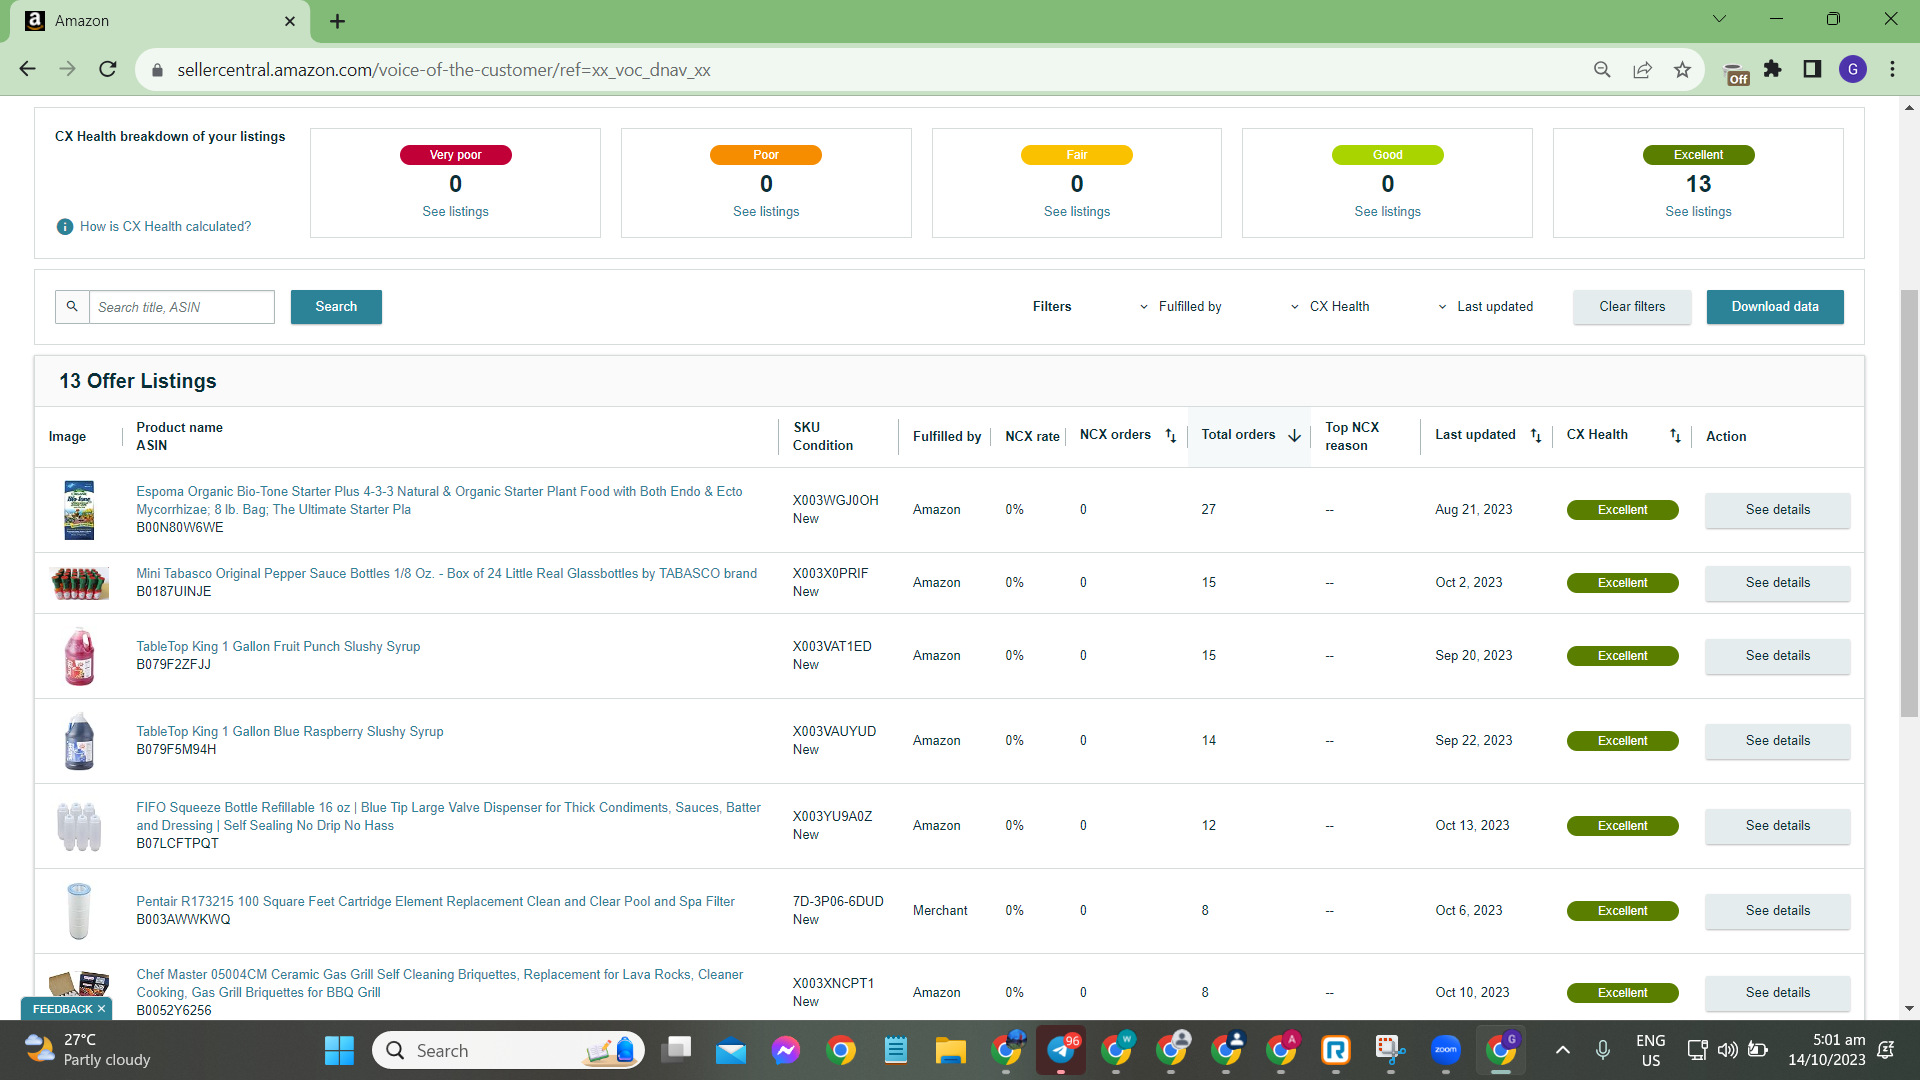The width and height of the screenshot is (1920, 1080).
Task: Sort by CX Health column arrows
Action: [x=1675, y=436]
